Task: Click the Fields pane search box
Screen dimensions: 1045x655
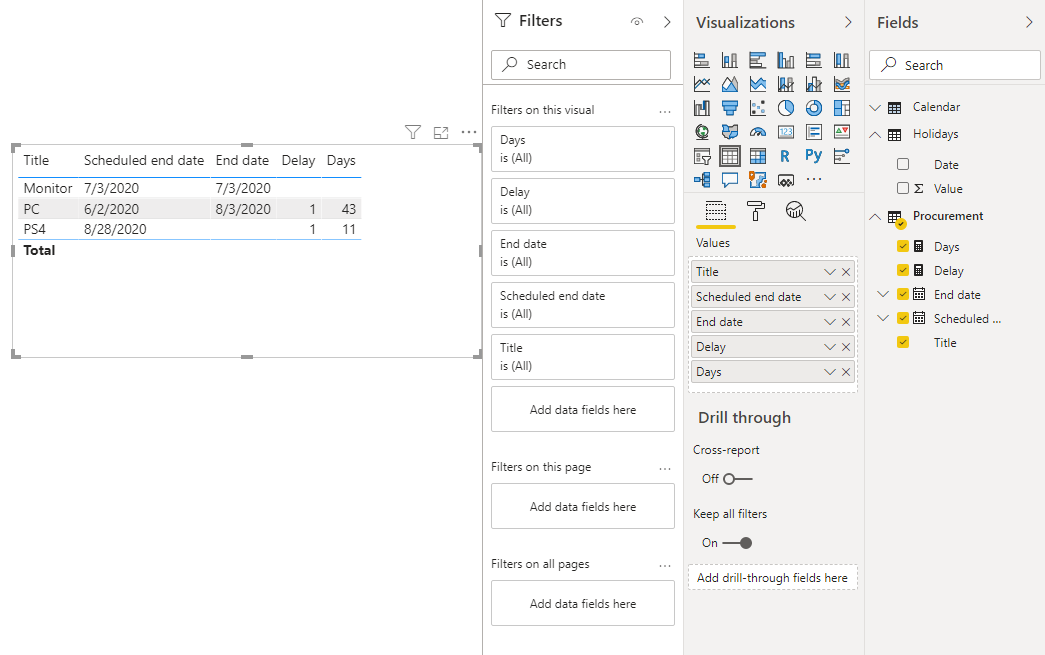Action: [x=954, y=65]
